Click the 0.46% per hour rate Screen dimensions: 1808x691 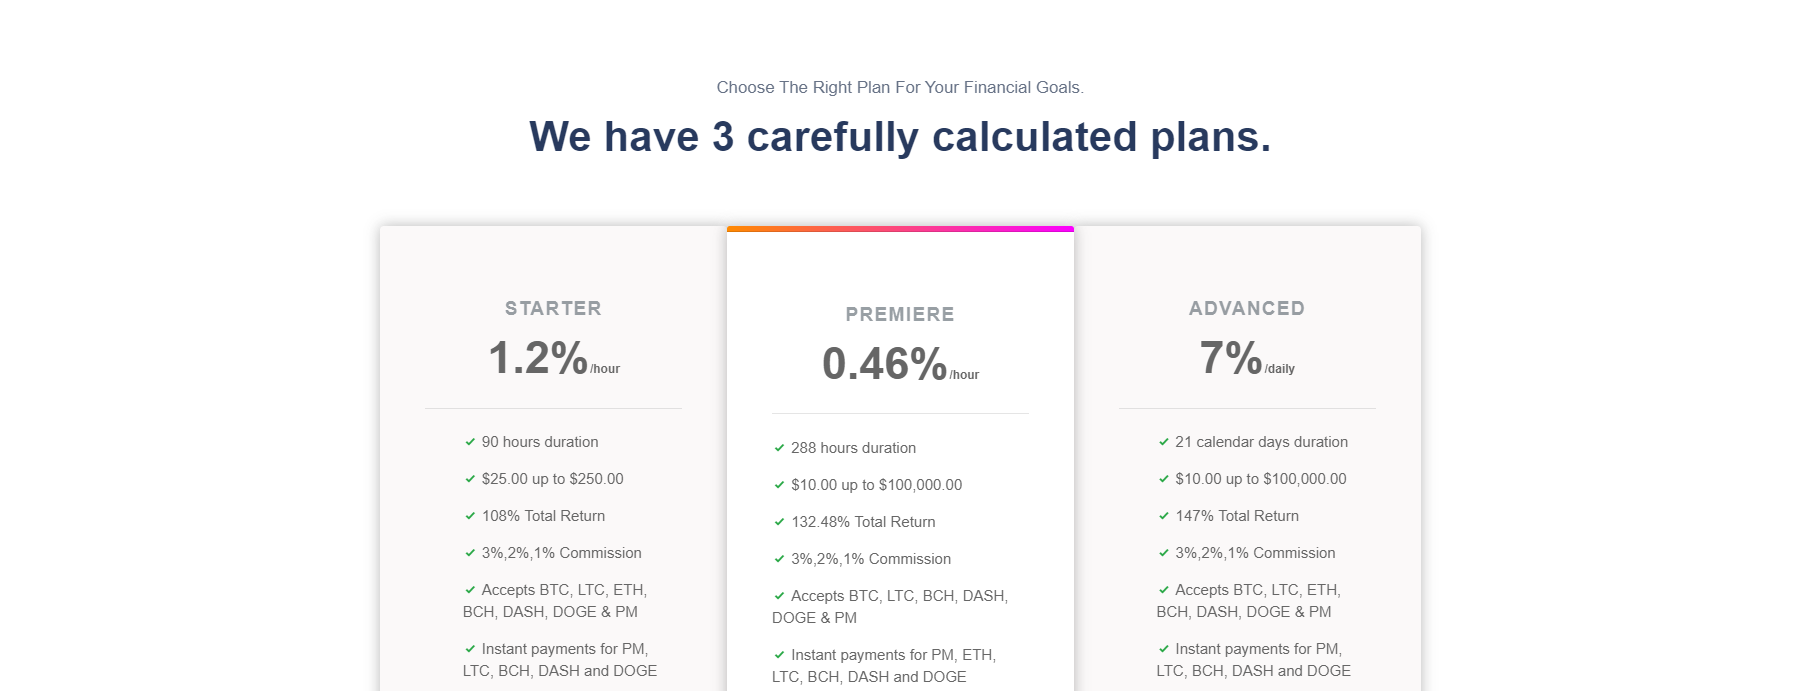pyautogui.click(x=885, y=364)
